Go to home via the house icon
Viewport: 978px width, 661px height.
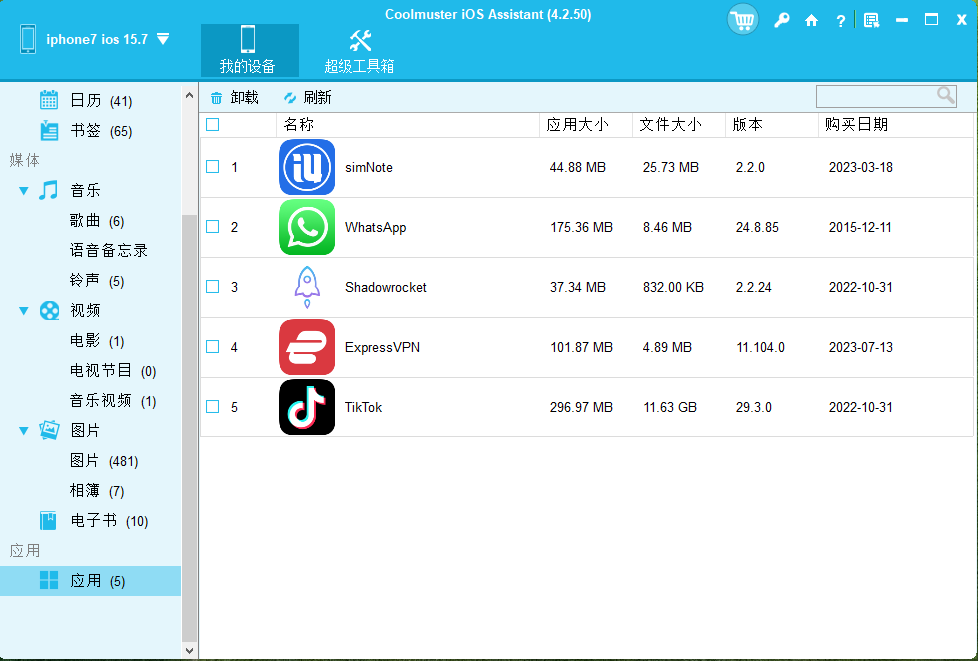[x=811, y=21]
